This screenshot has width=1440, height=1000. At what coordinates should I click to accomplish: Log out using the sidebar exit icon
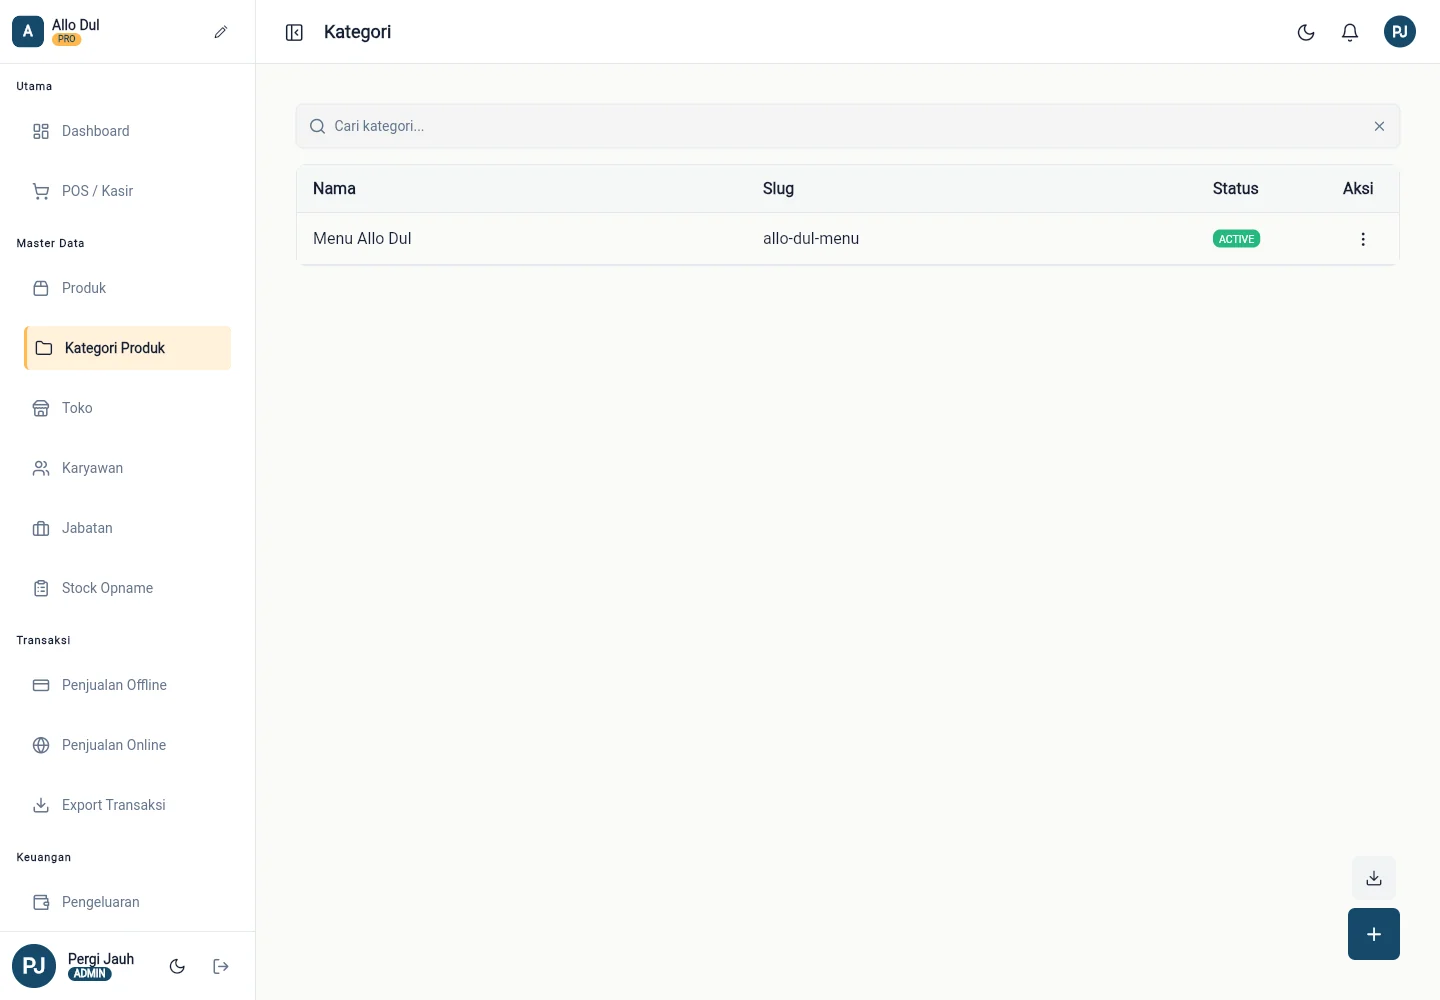pos(221,966)
